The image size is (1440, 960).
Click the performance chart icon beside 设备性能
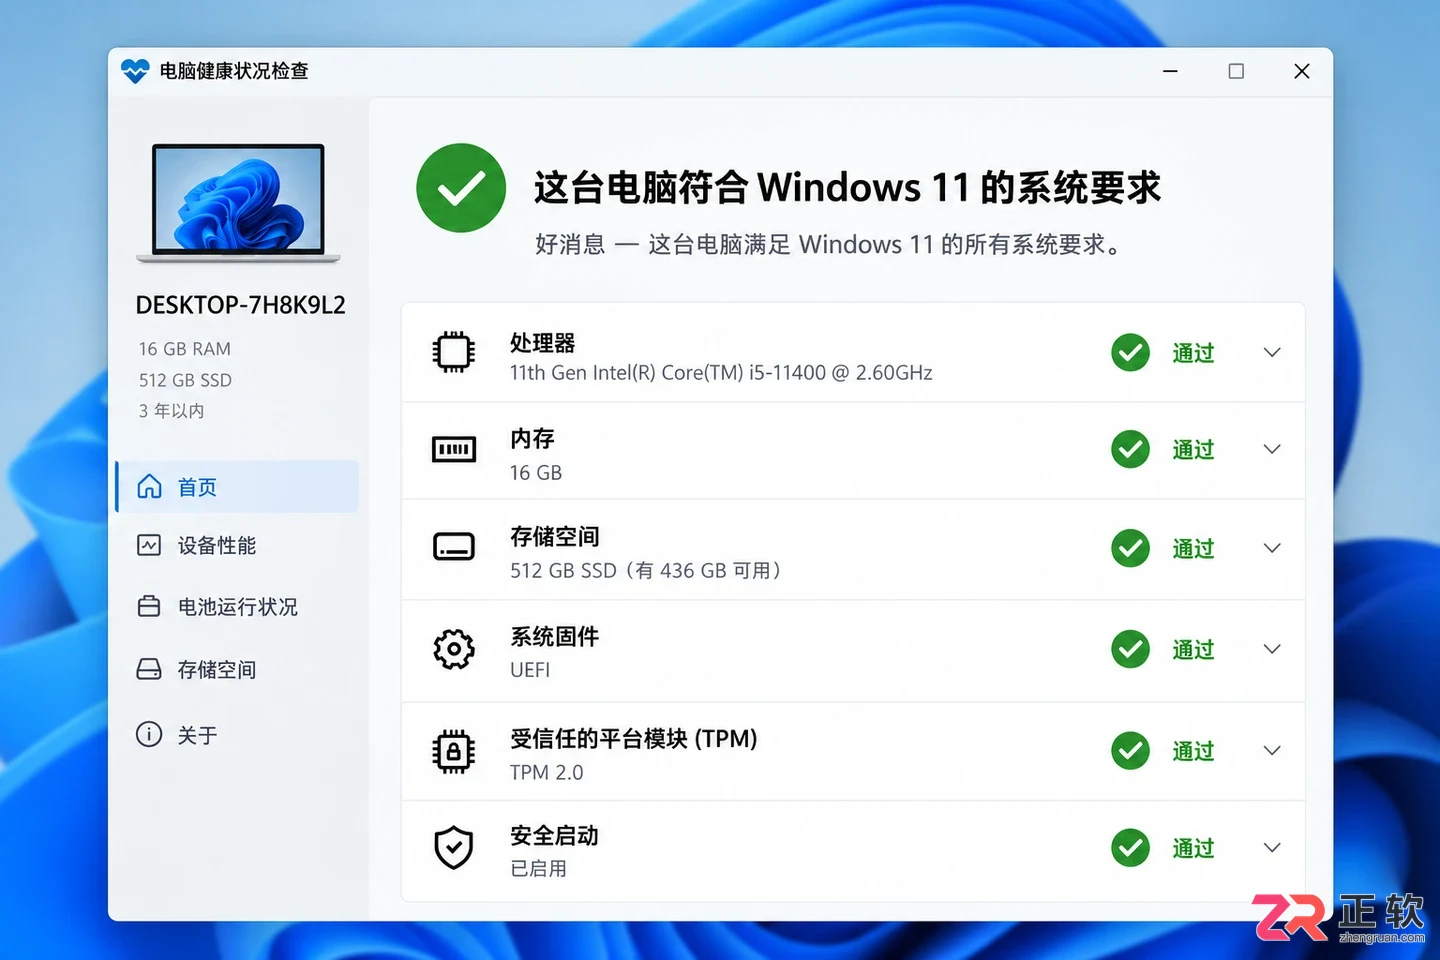tap(149, 545)
